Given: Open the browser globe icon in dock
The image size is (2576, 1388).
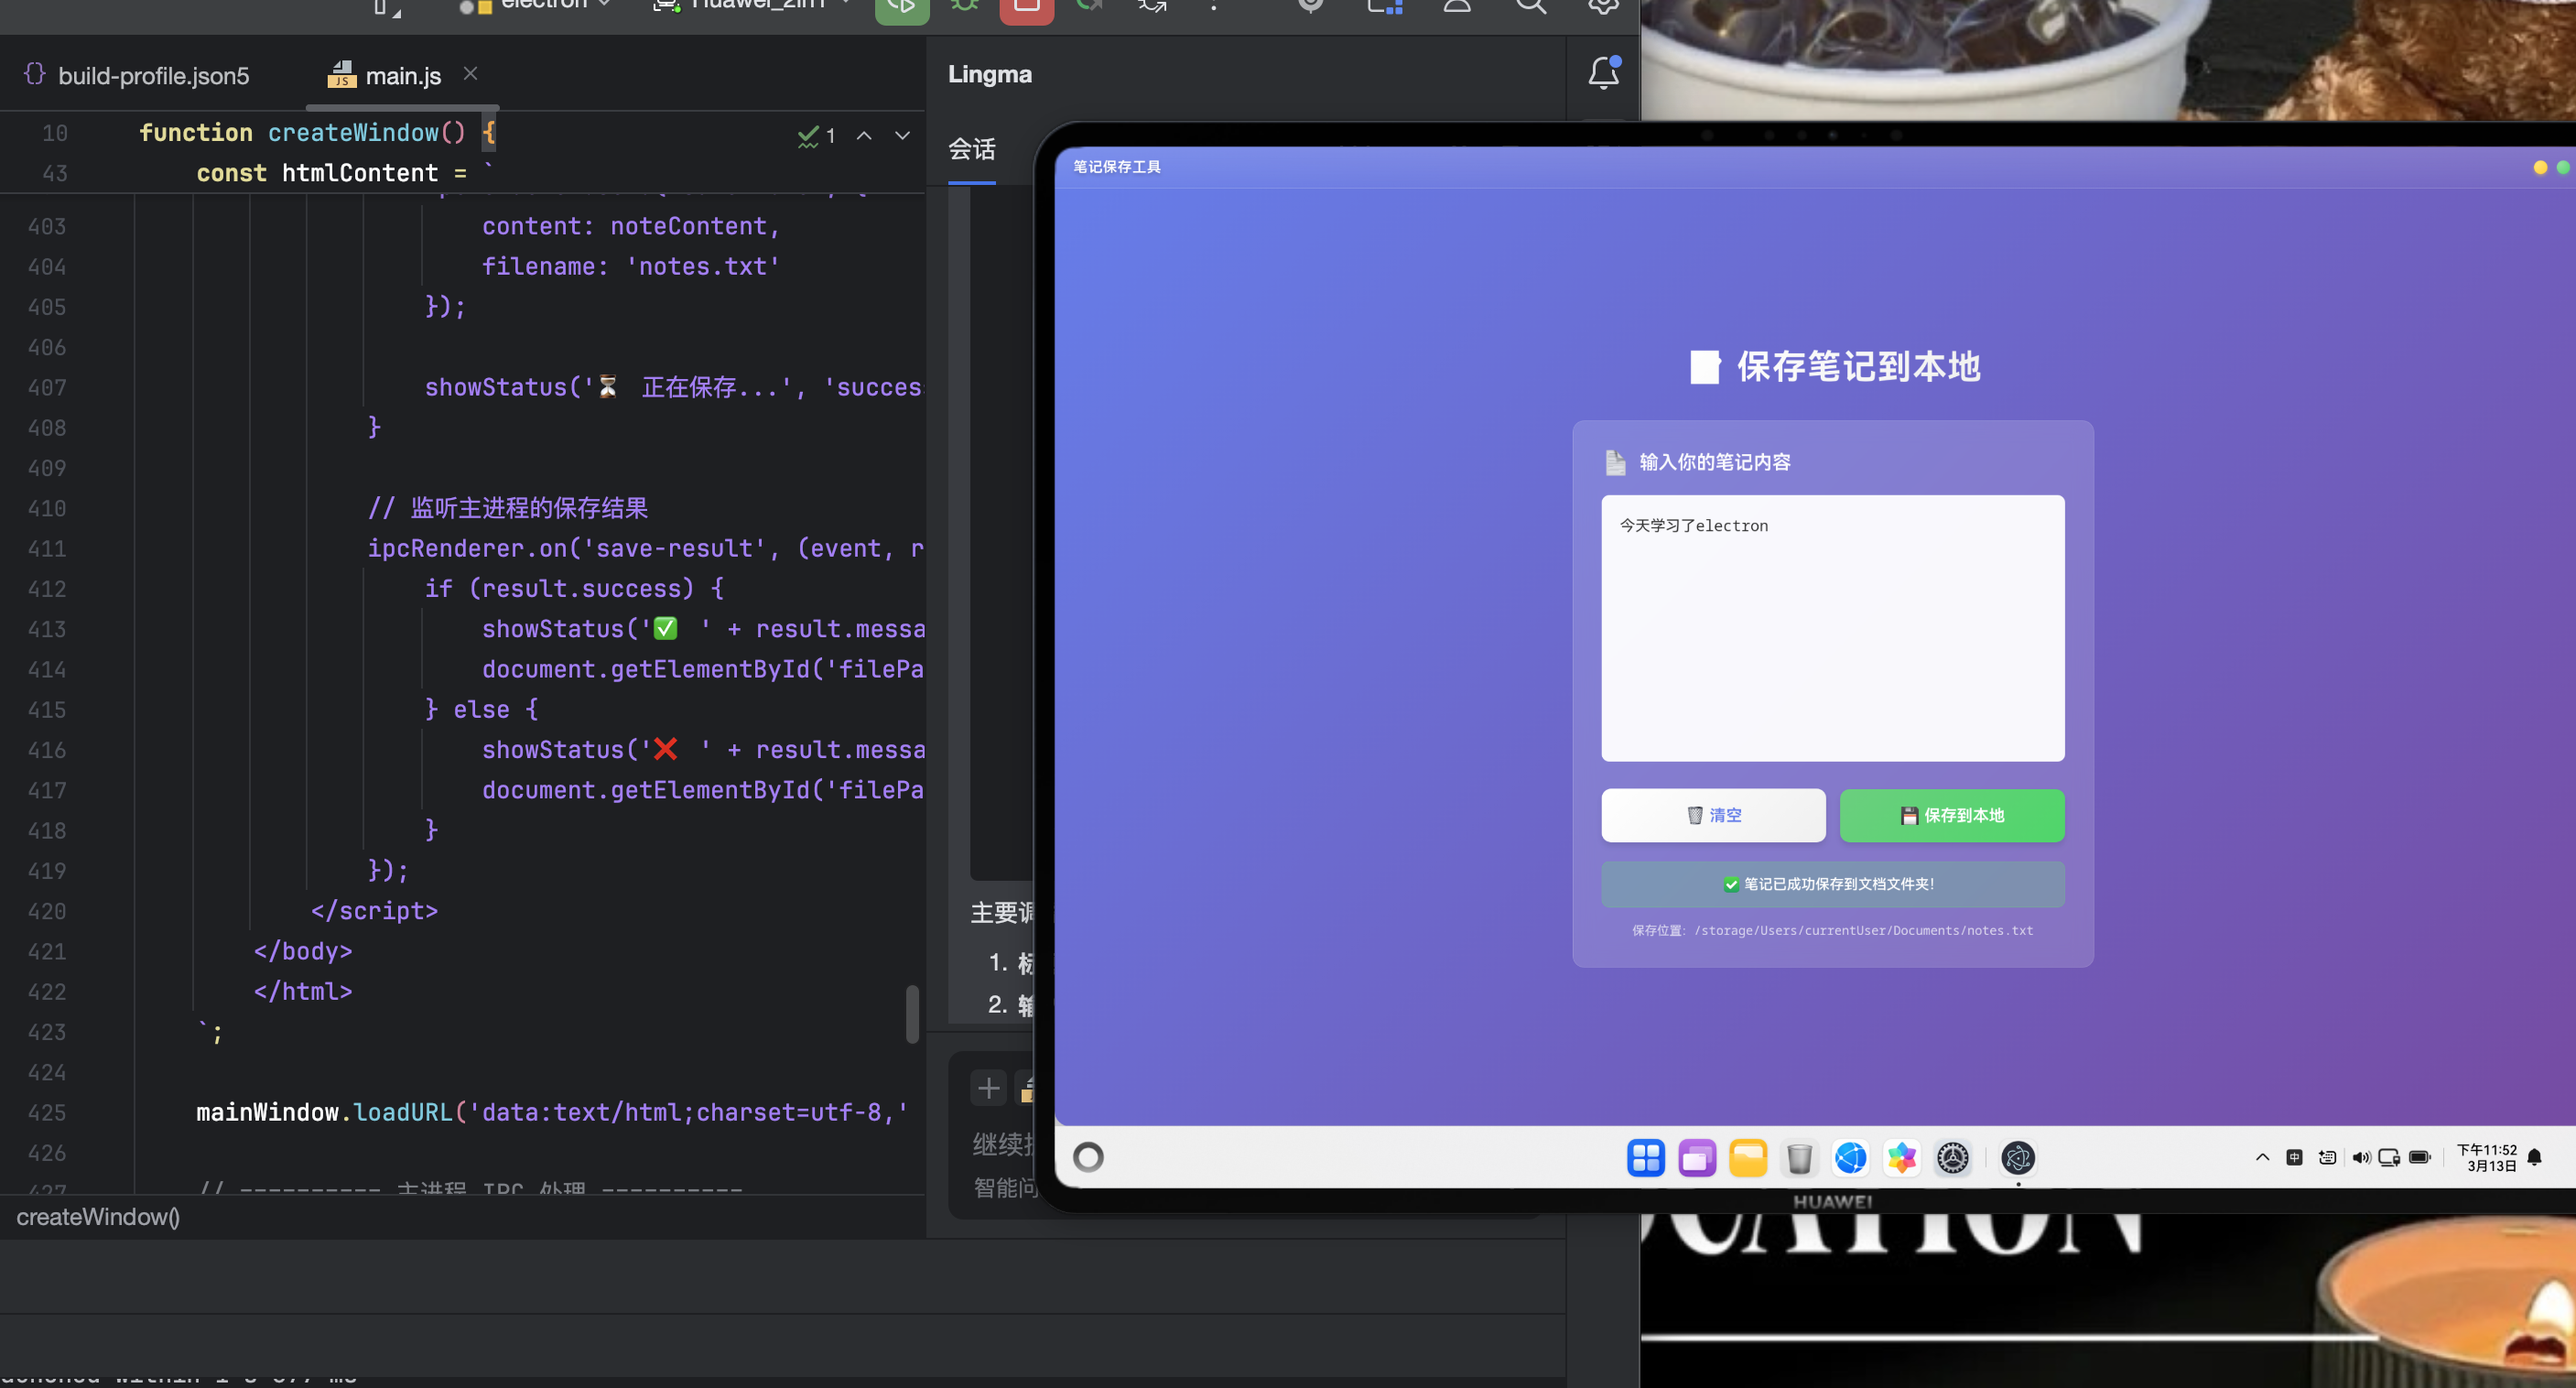Looking at the screenshot, I should click(1850, 1158).
